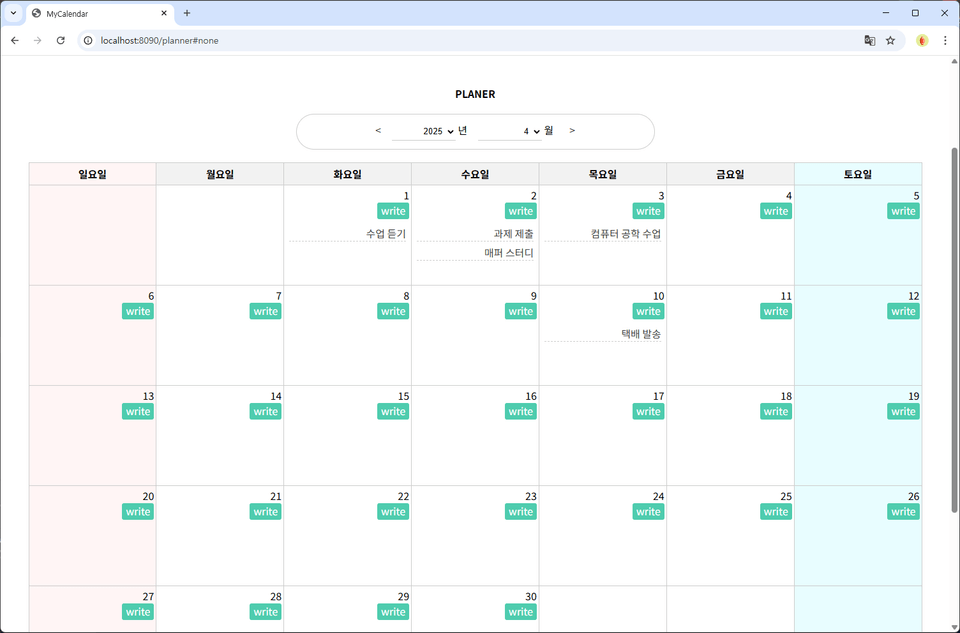960x633 pixels.
Task: Open the Google Translate icon
Action: pyautogui.click(x=869, y=40)
